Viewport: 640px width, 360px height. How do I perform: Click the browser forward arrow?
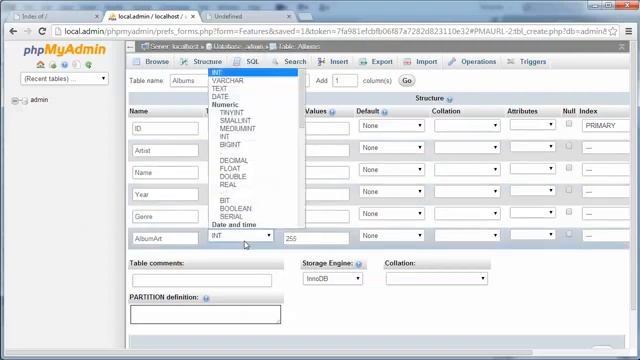pyautogui.click(x=27, y=31)
